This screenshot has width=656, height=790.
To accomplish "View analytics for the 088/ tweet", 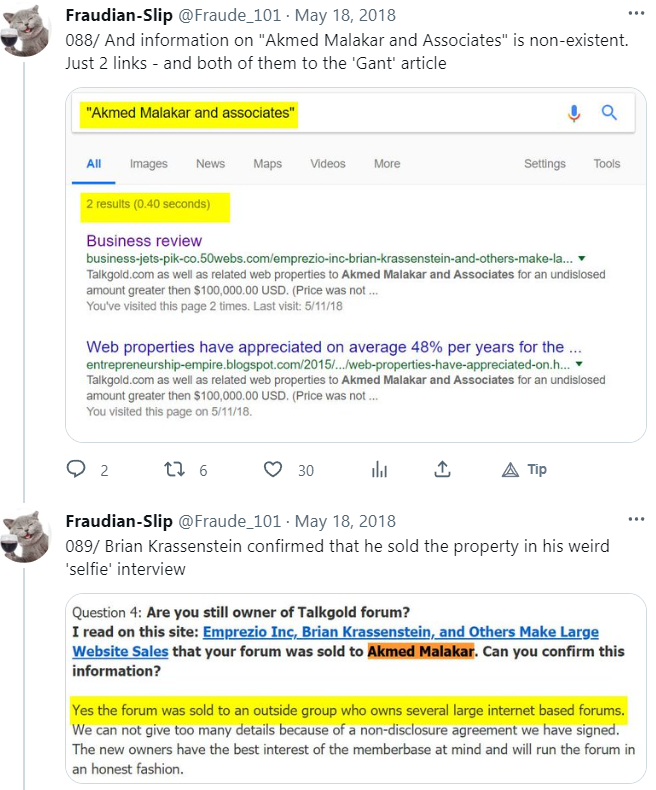I will coord(379,469).
